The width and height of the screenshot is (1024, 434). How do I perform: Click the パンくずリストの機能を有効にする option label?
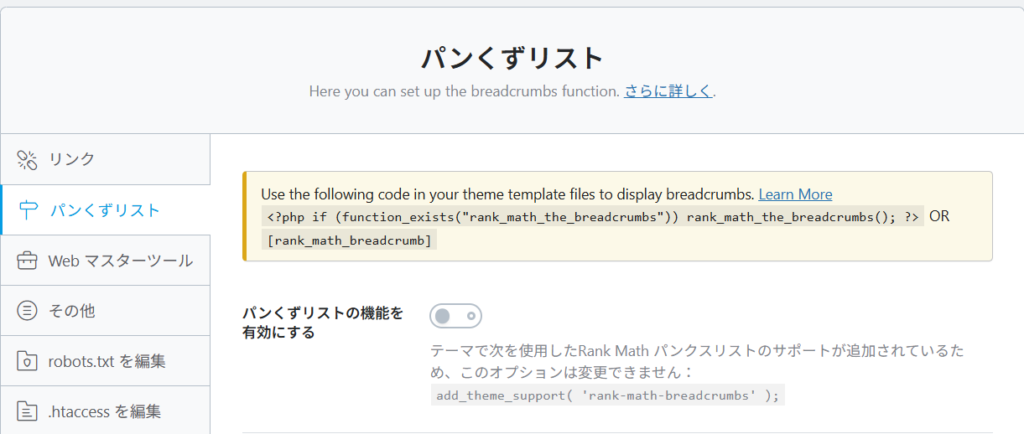point(323,322)
